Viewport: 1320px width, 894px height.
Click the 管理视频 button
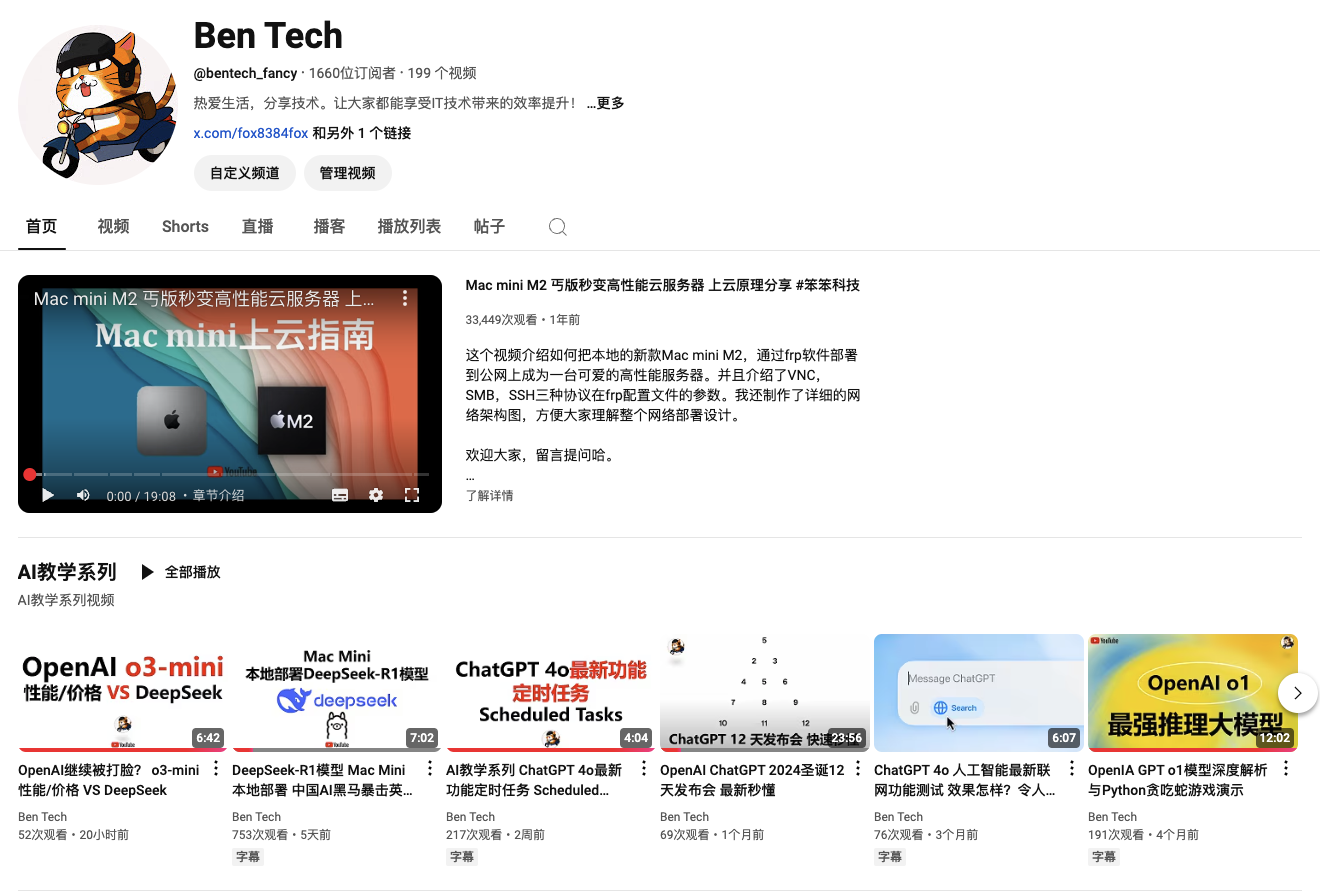[x=347, y=173]
